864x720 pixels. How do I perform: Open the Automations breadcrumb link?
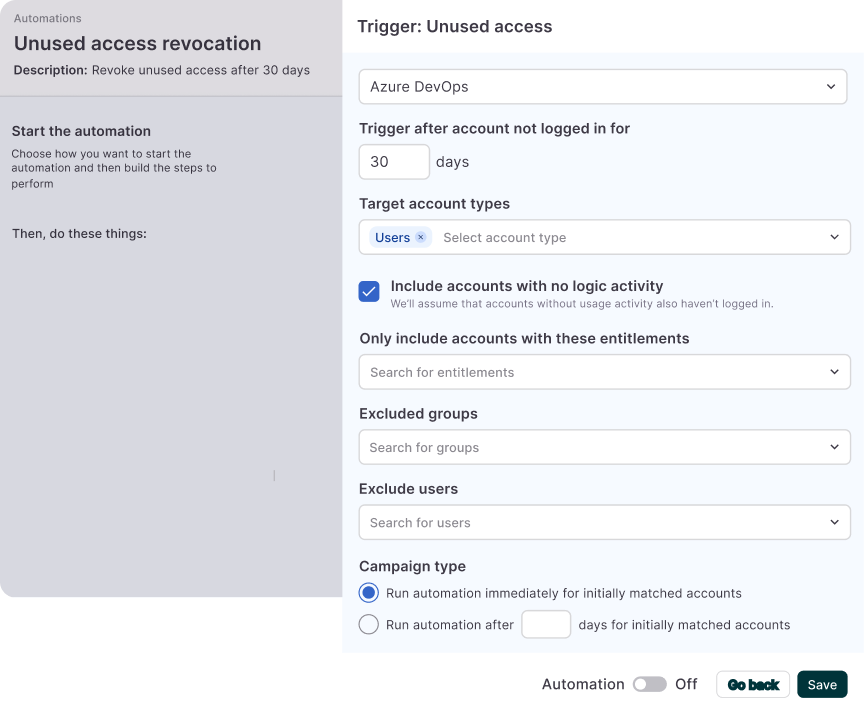(x=47, y=18)
